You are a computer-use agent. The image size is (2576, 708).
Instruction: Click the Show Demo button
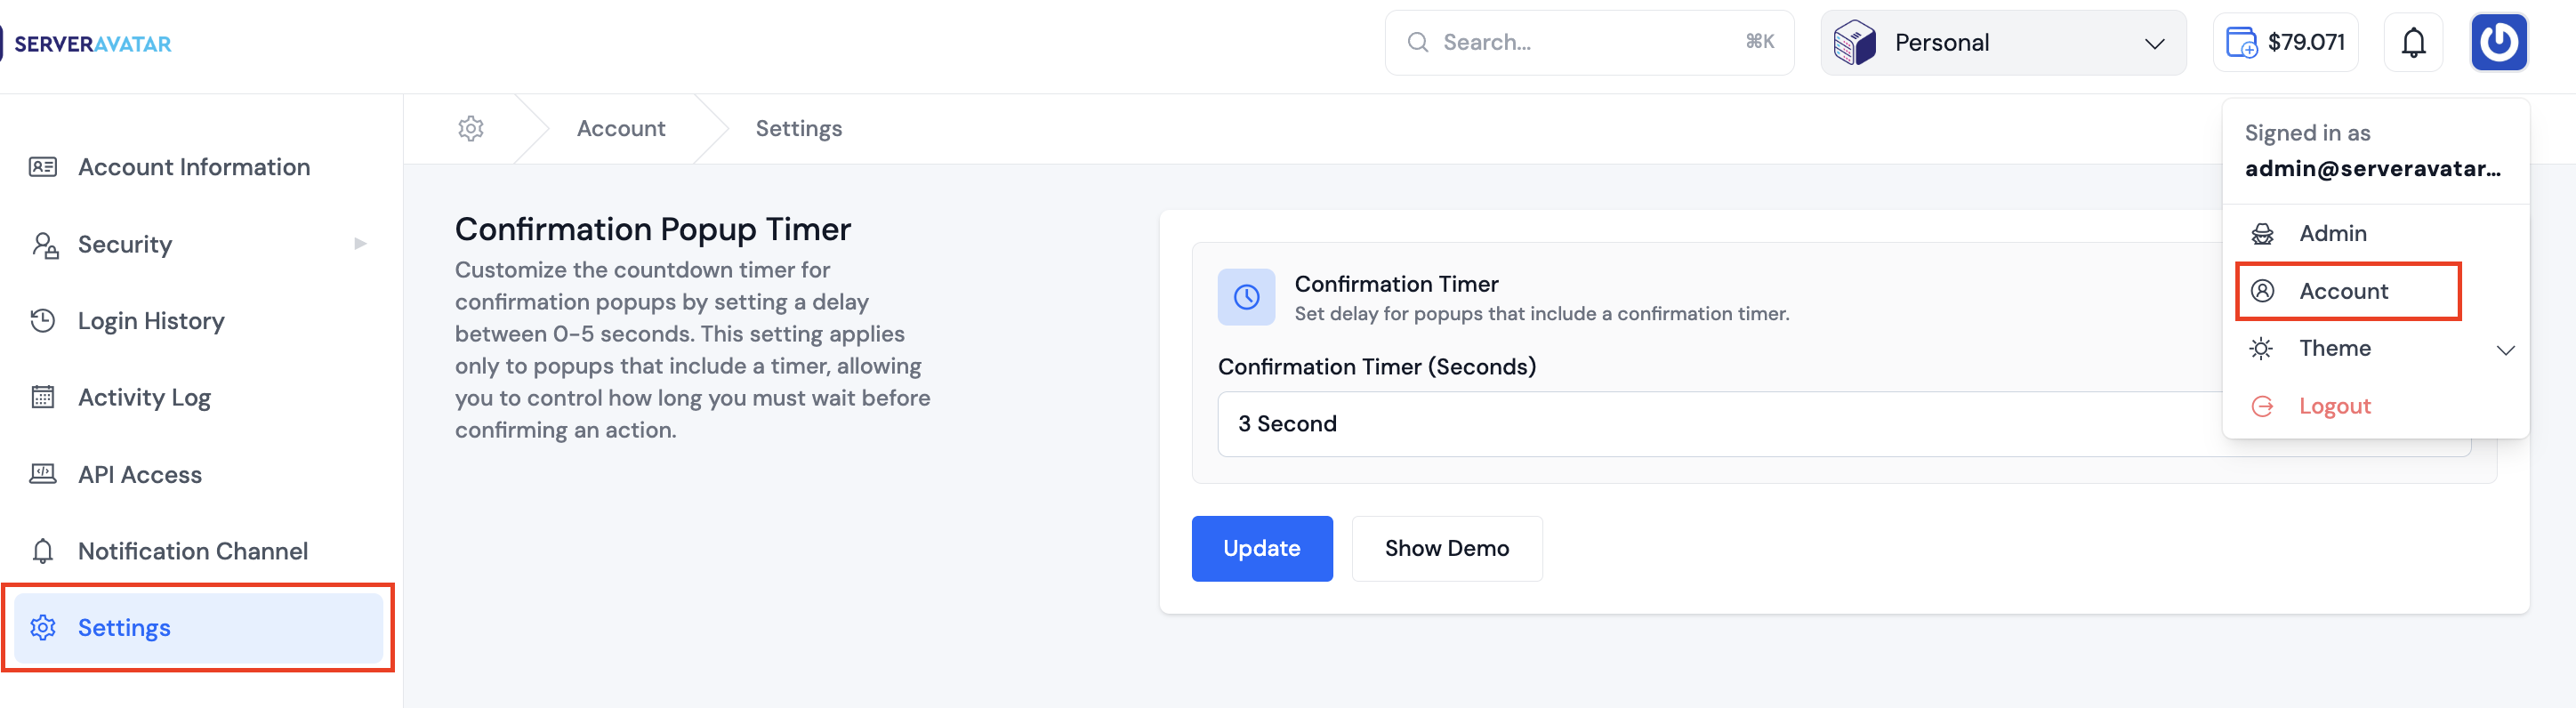pyautogui.click(x=1446, y=548)
